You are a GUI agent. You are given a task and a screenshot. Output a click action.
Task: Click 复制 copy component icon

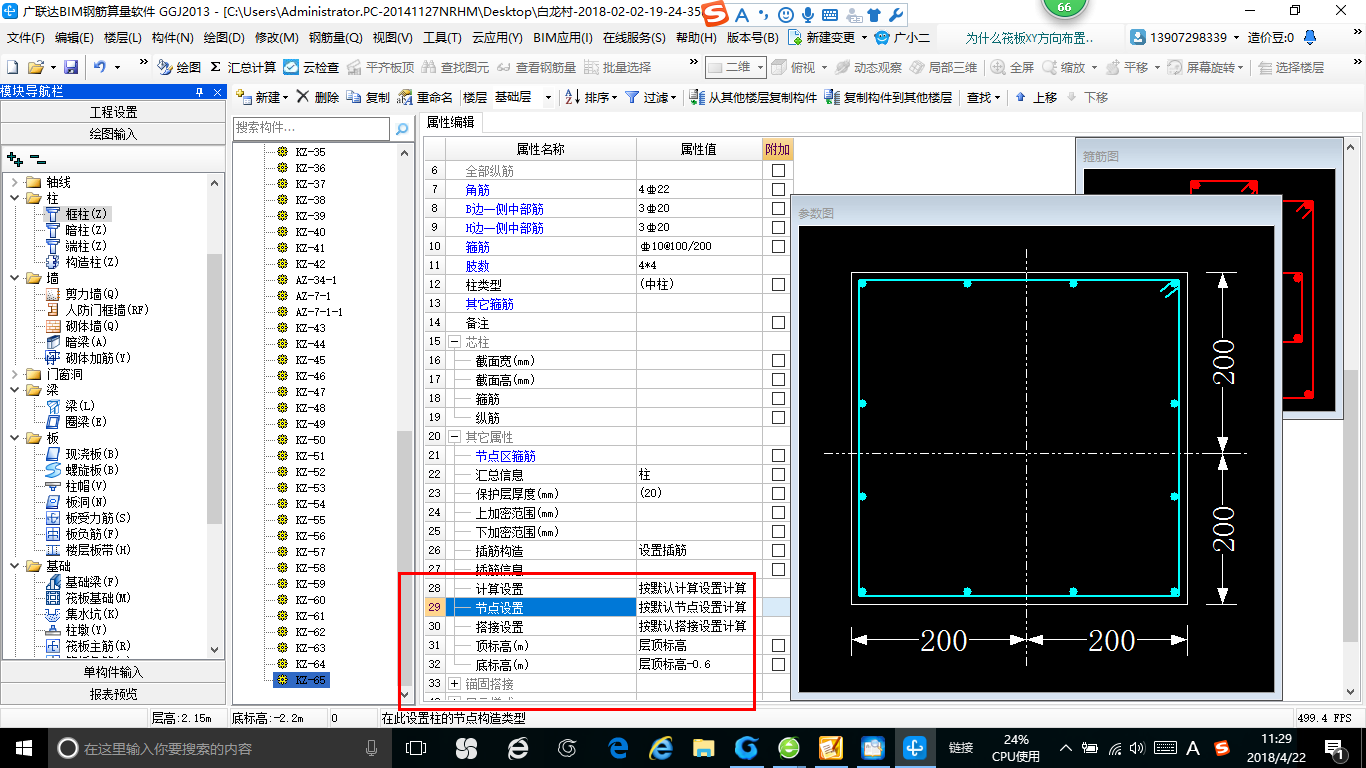point(369,97)
